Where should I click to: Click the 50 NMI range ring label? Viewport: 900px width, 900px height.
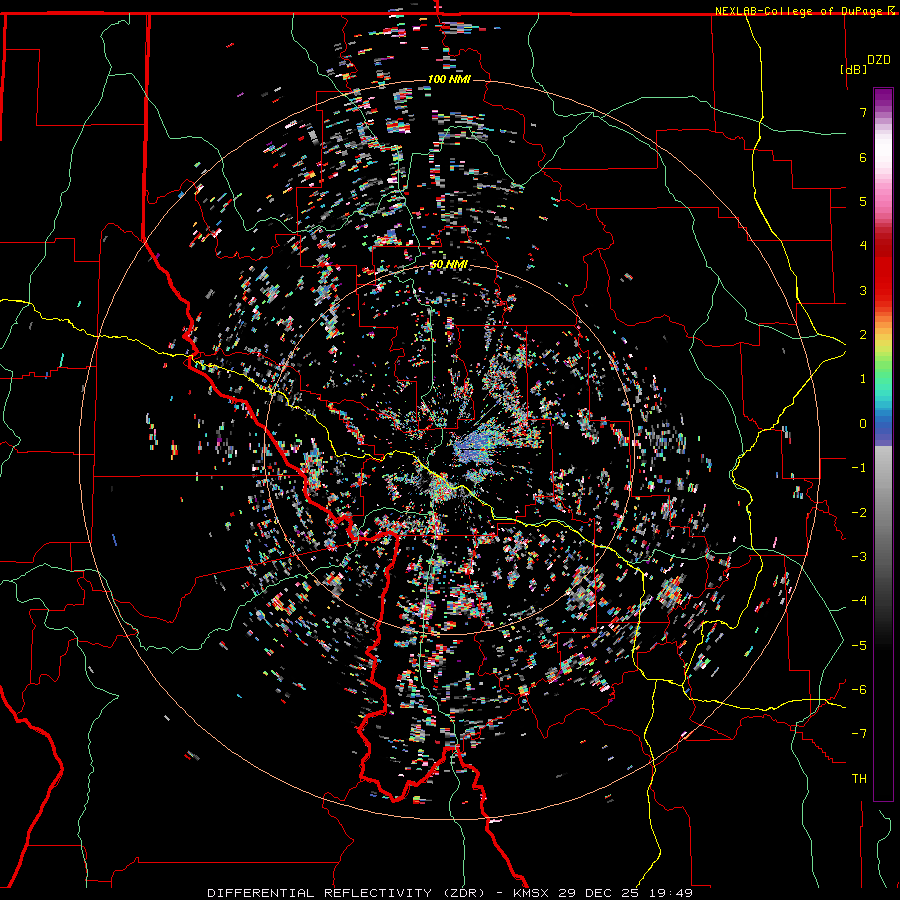point(449,264)
